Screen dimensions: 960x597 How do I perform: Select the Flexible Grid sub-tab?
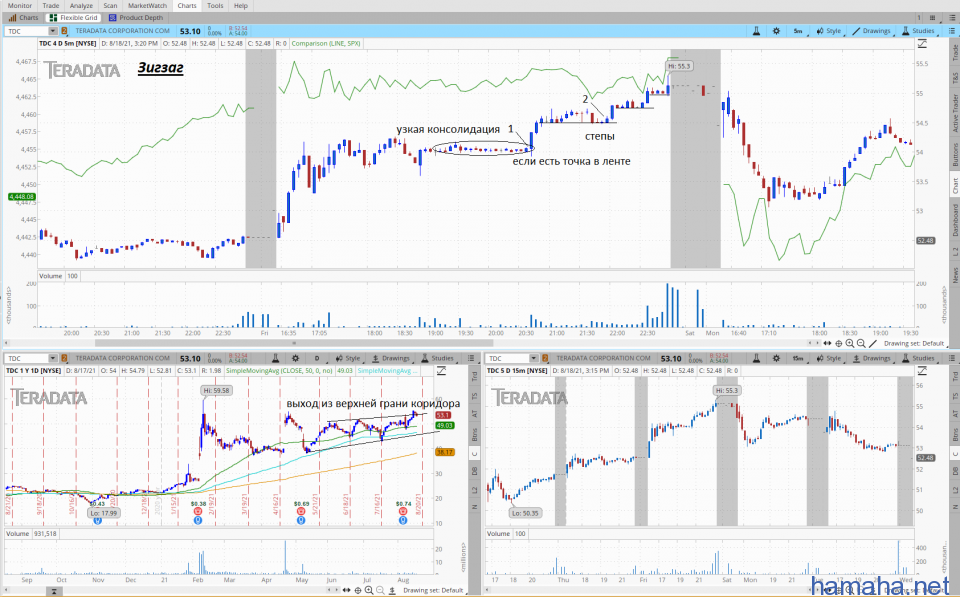73,18
